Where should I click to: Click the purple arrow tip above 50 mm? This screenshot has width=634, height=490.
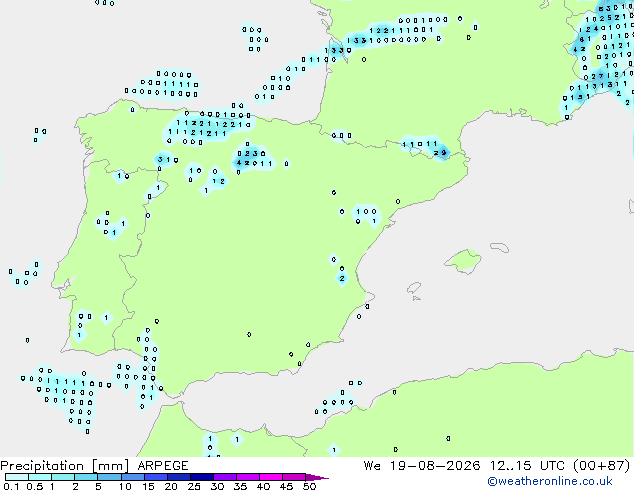(x=317, y=478)
